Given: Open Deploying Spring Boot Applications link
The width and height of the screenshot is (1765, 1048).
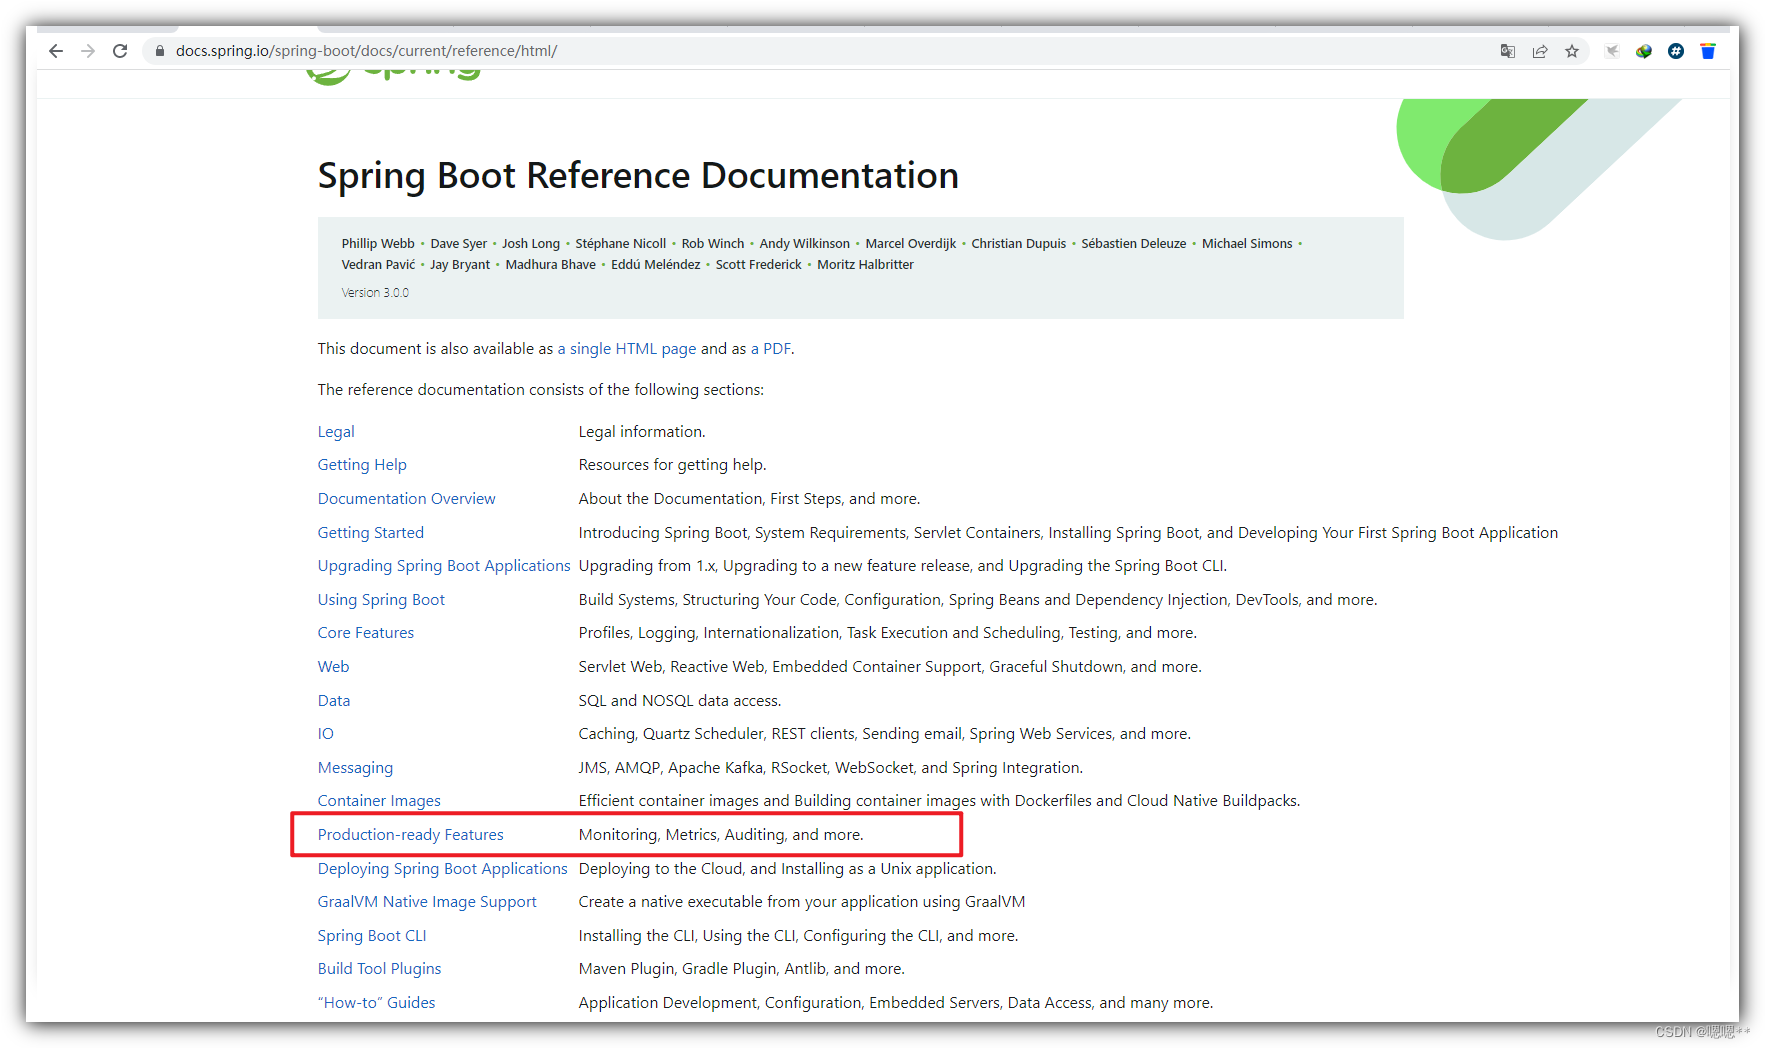Looking at the screenshot, I should [443, 868].
